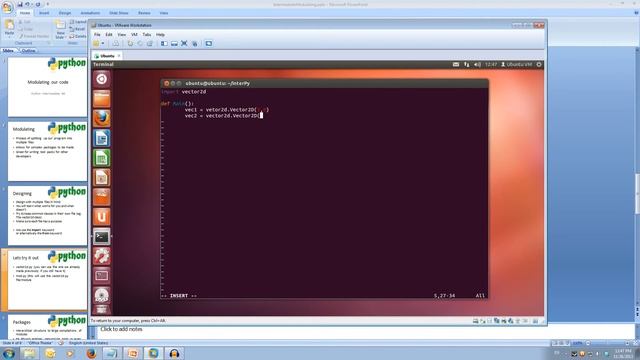Open System Settings from the Ubuntu launcher
This screenshot has width=640, height=360.
tap(102, 256)
